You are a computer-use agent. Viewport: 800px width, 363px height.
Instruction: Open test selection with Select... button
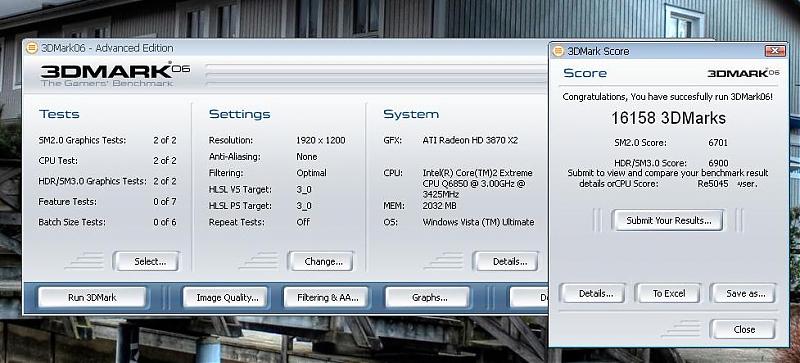[146, 261]
